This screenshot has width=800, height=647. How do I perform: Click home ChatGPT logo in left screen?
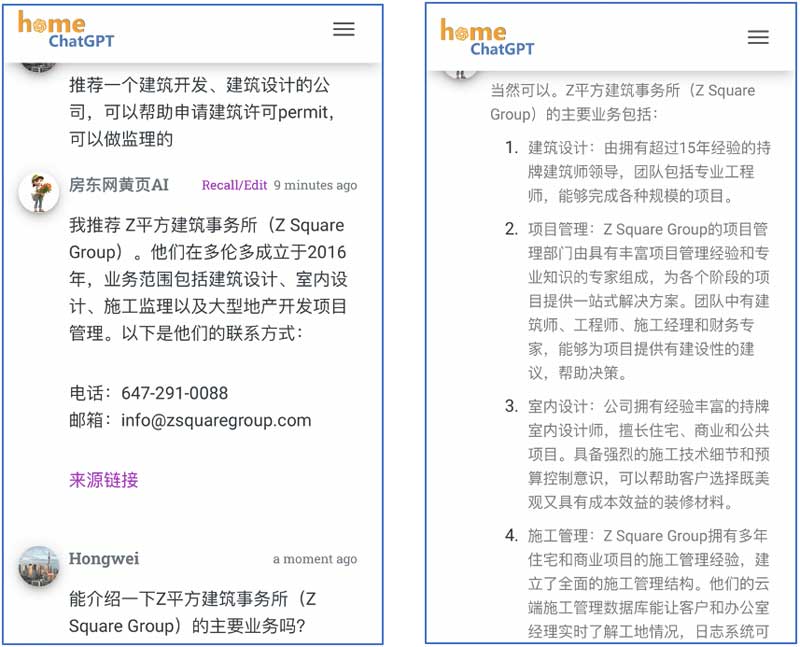click(66, 30)
